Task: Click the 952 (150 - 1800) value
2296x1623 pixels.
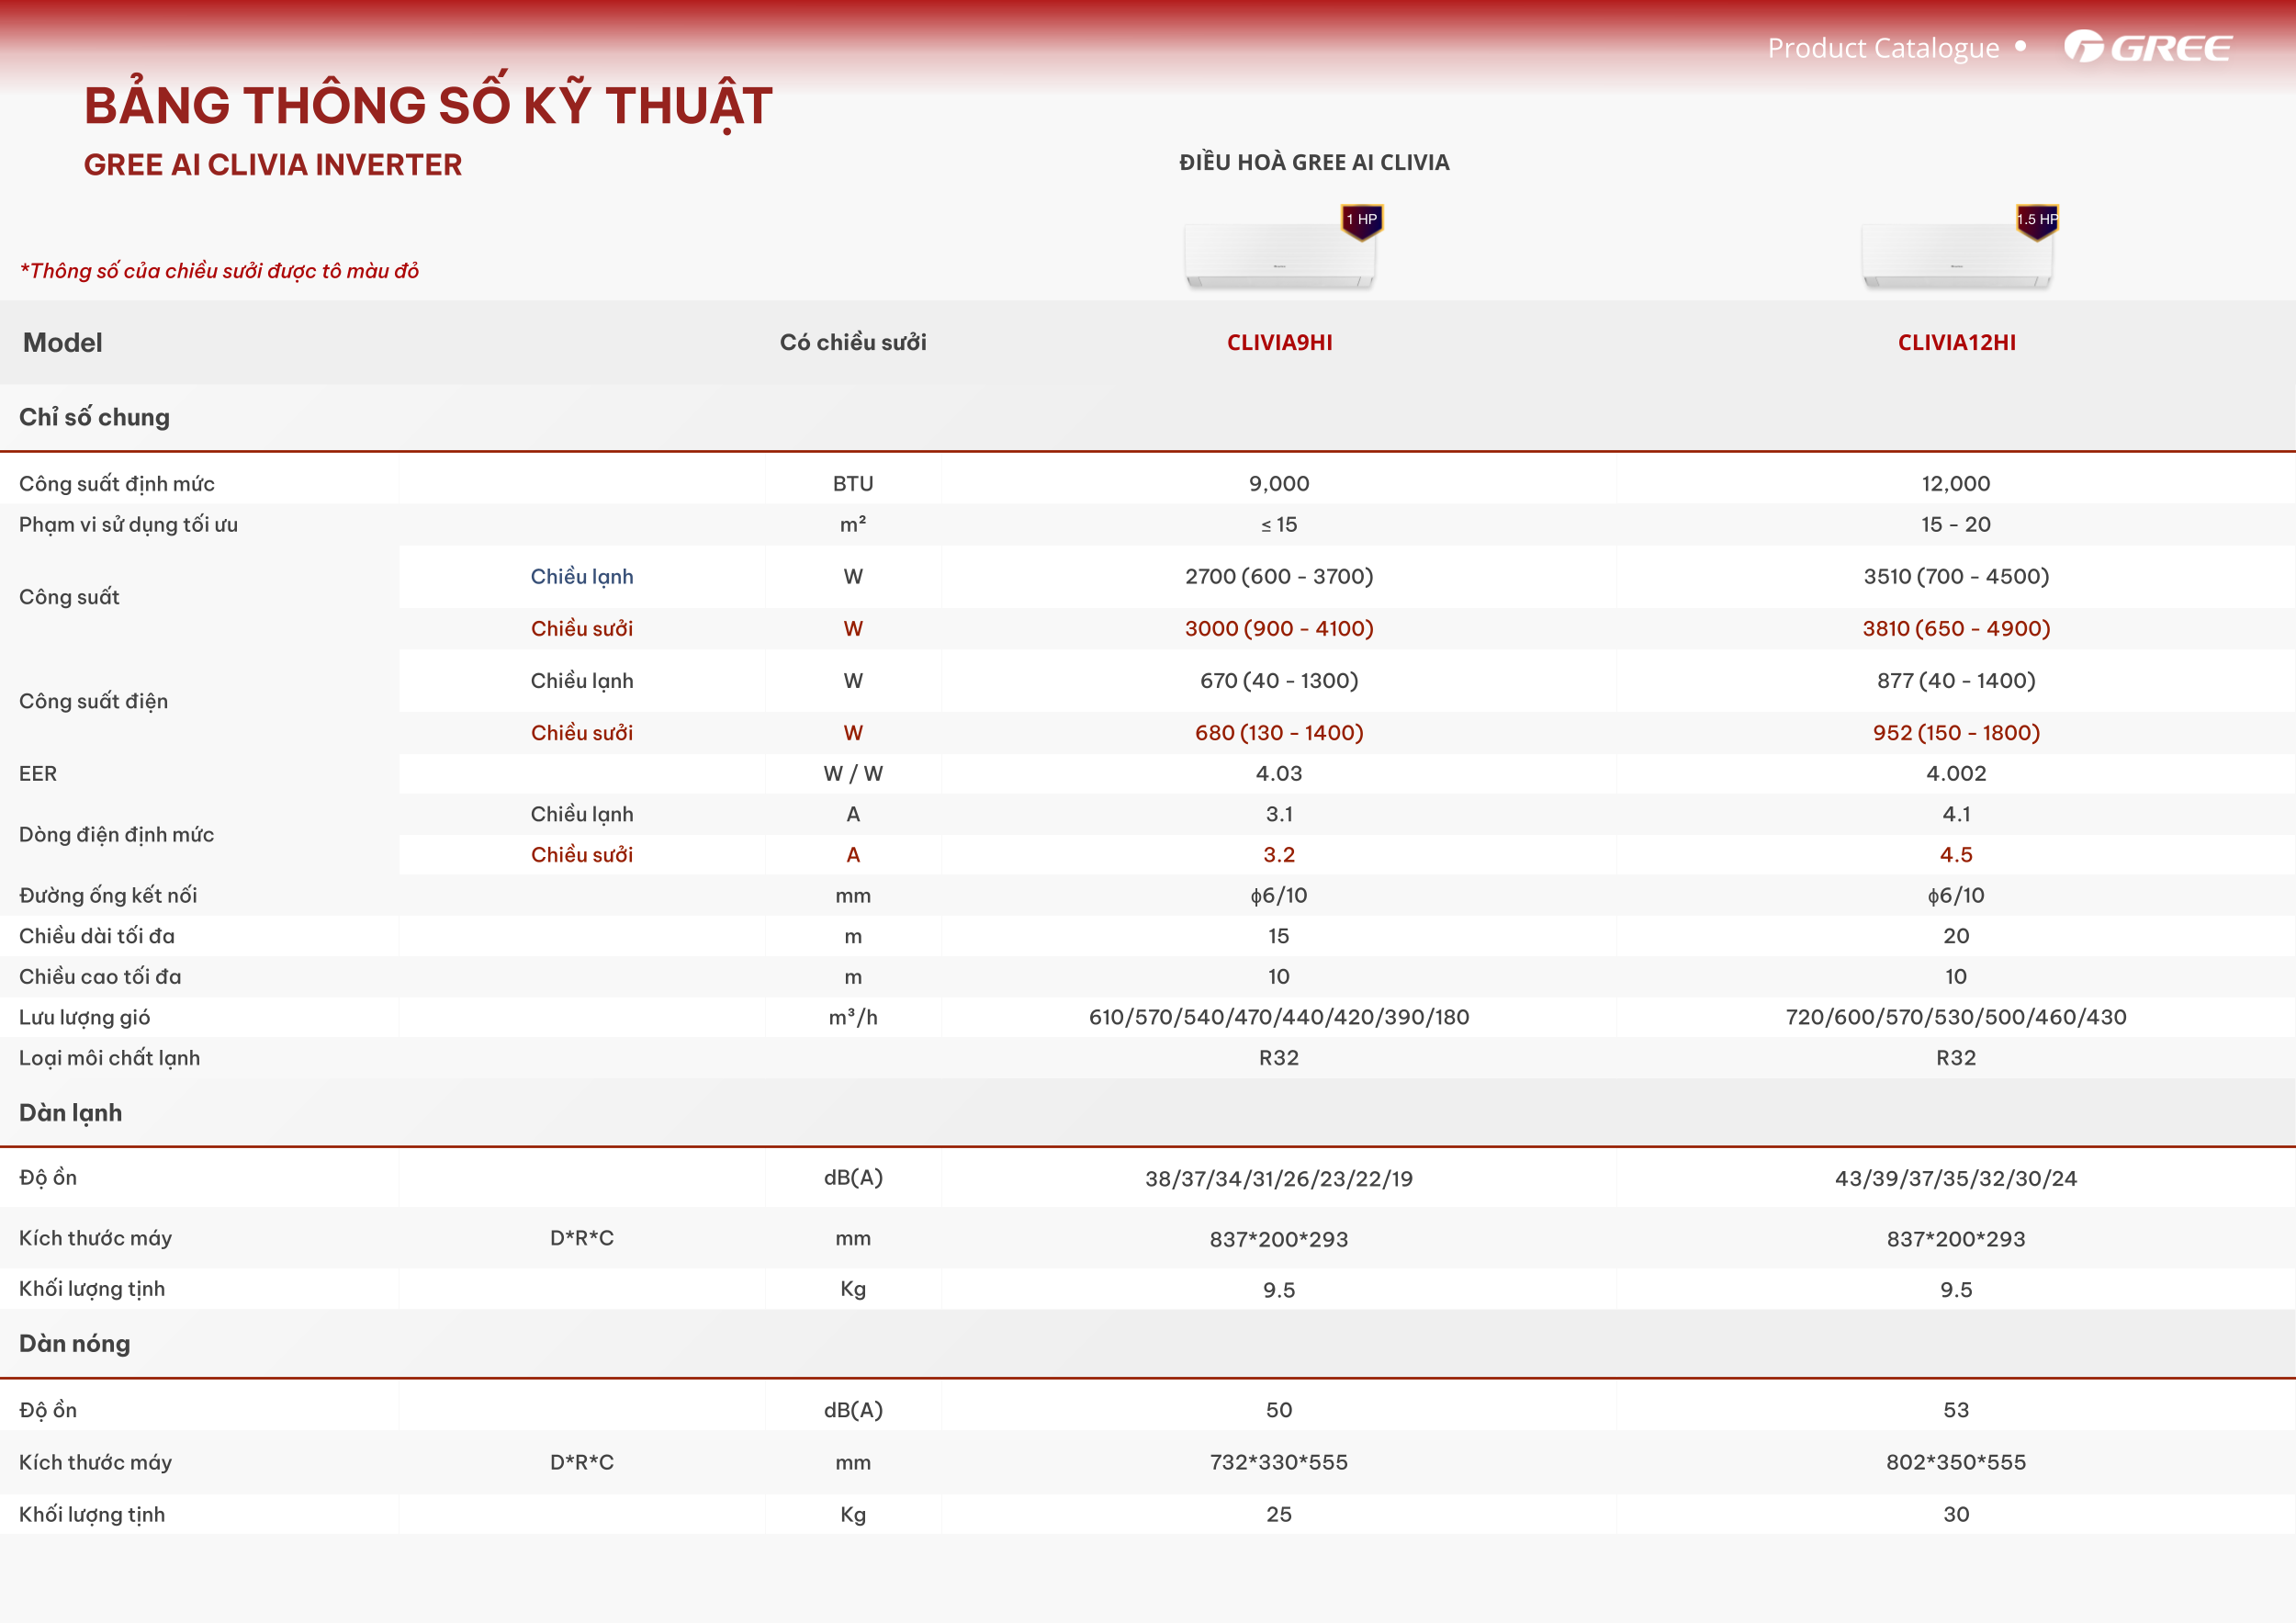Action: point(1956,733)
